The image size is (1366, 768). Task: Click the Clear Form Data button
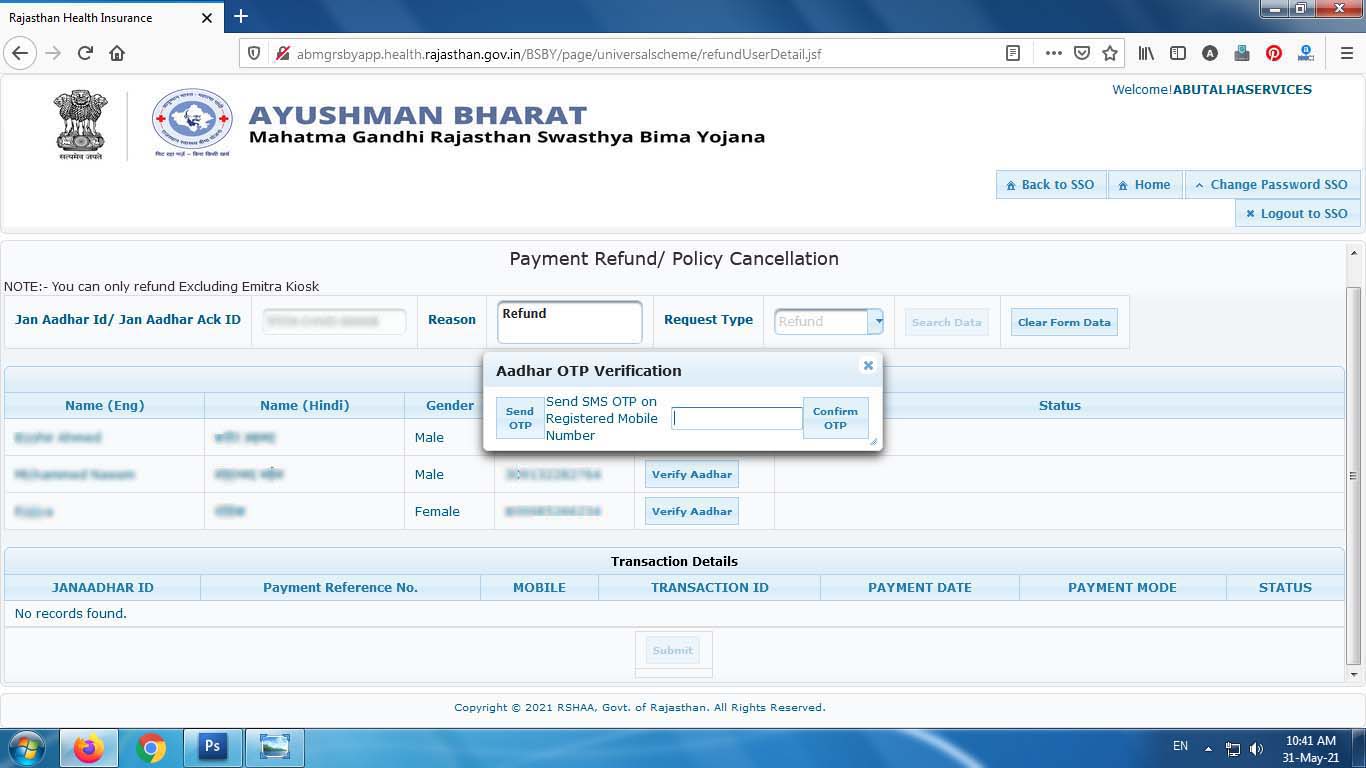[x=1064, y=322]
